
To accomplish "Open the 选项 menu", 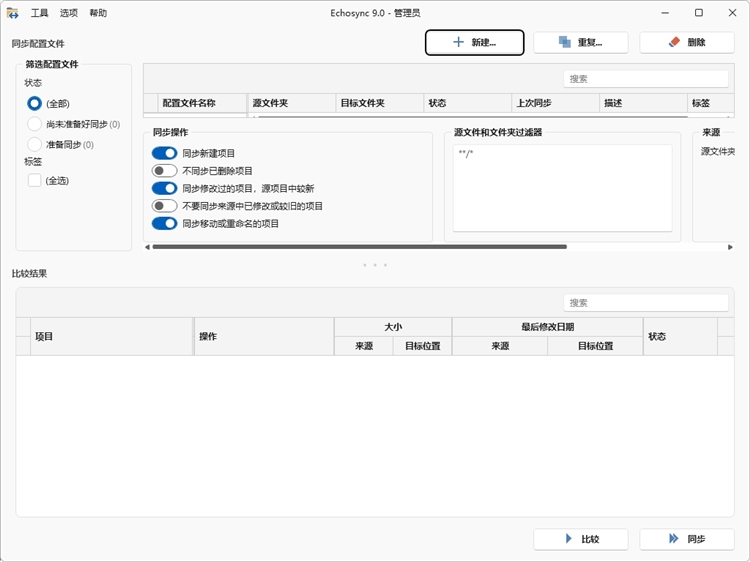I will [x=69, y=13].
